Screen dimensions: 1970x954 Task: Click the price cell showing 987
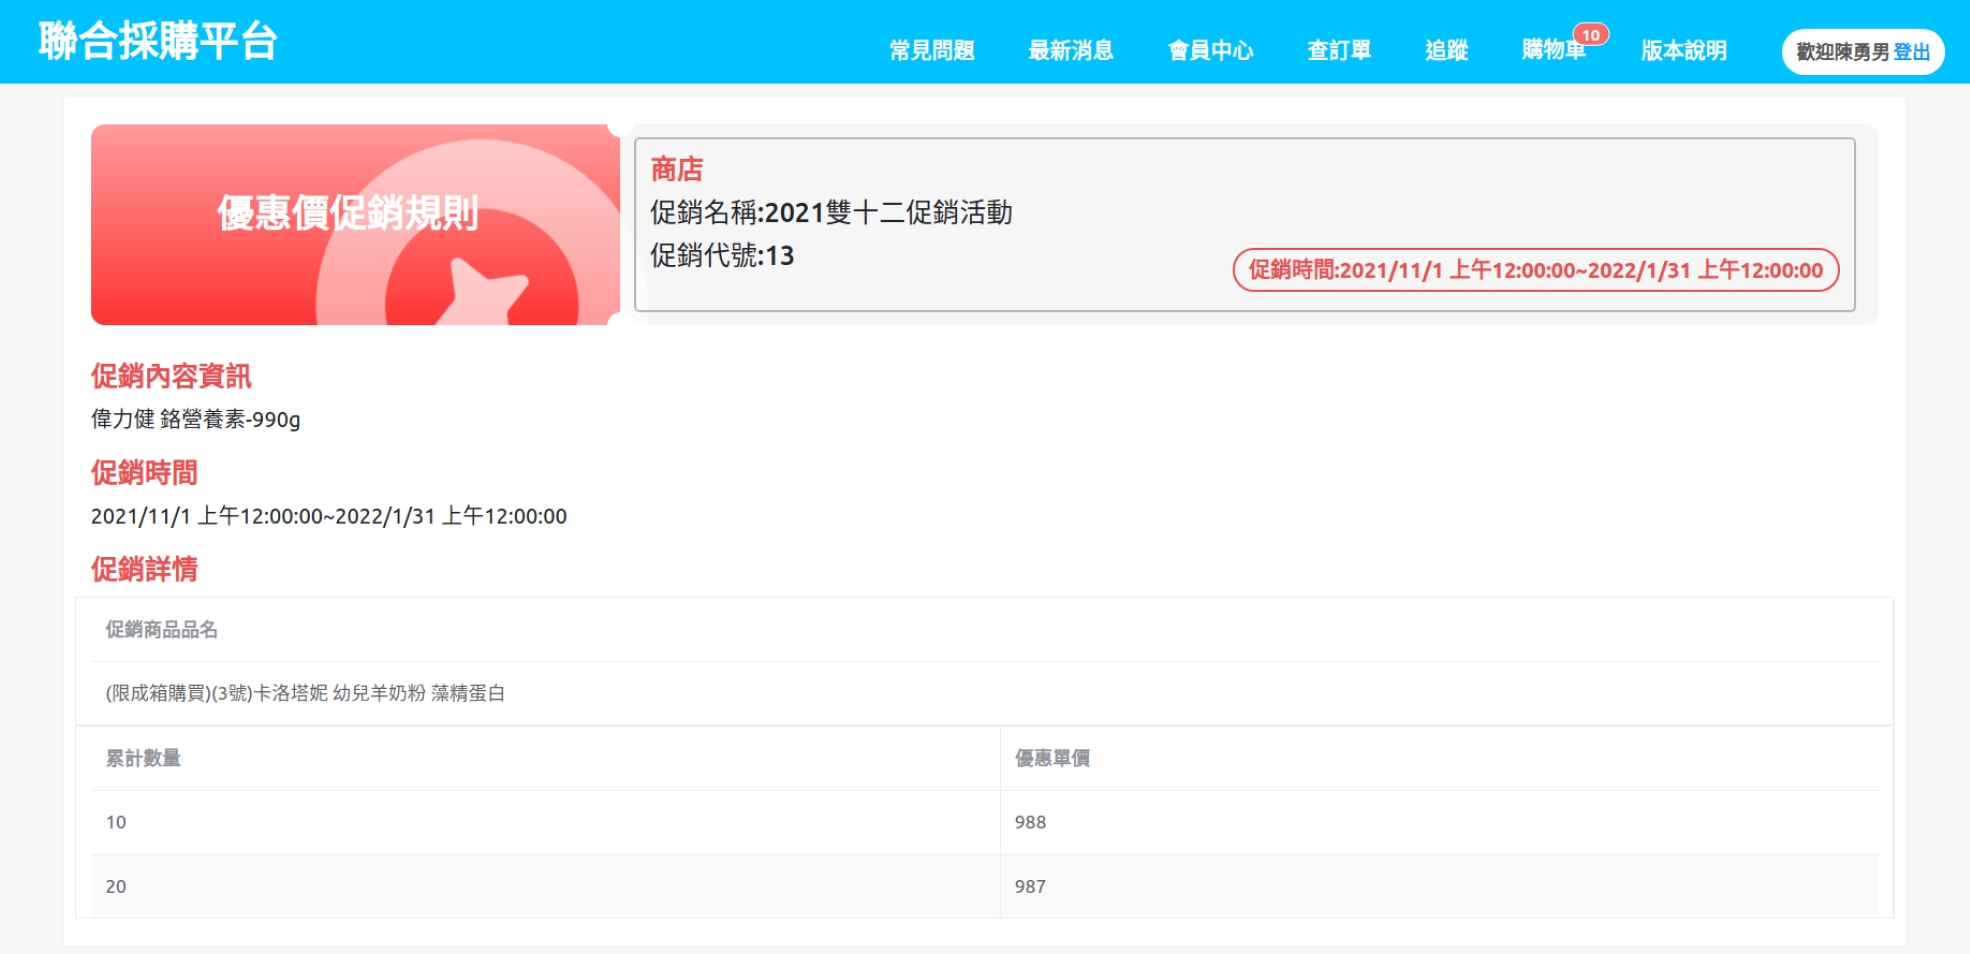(1439, 886)
